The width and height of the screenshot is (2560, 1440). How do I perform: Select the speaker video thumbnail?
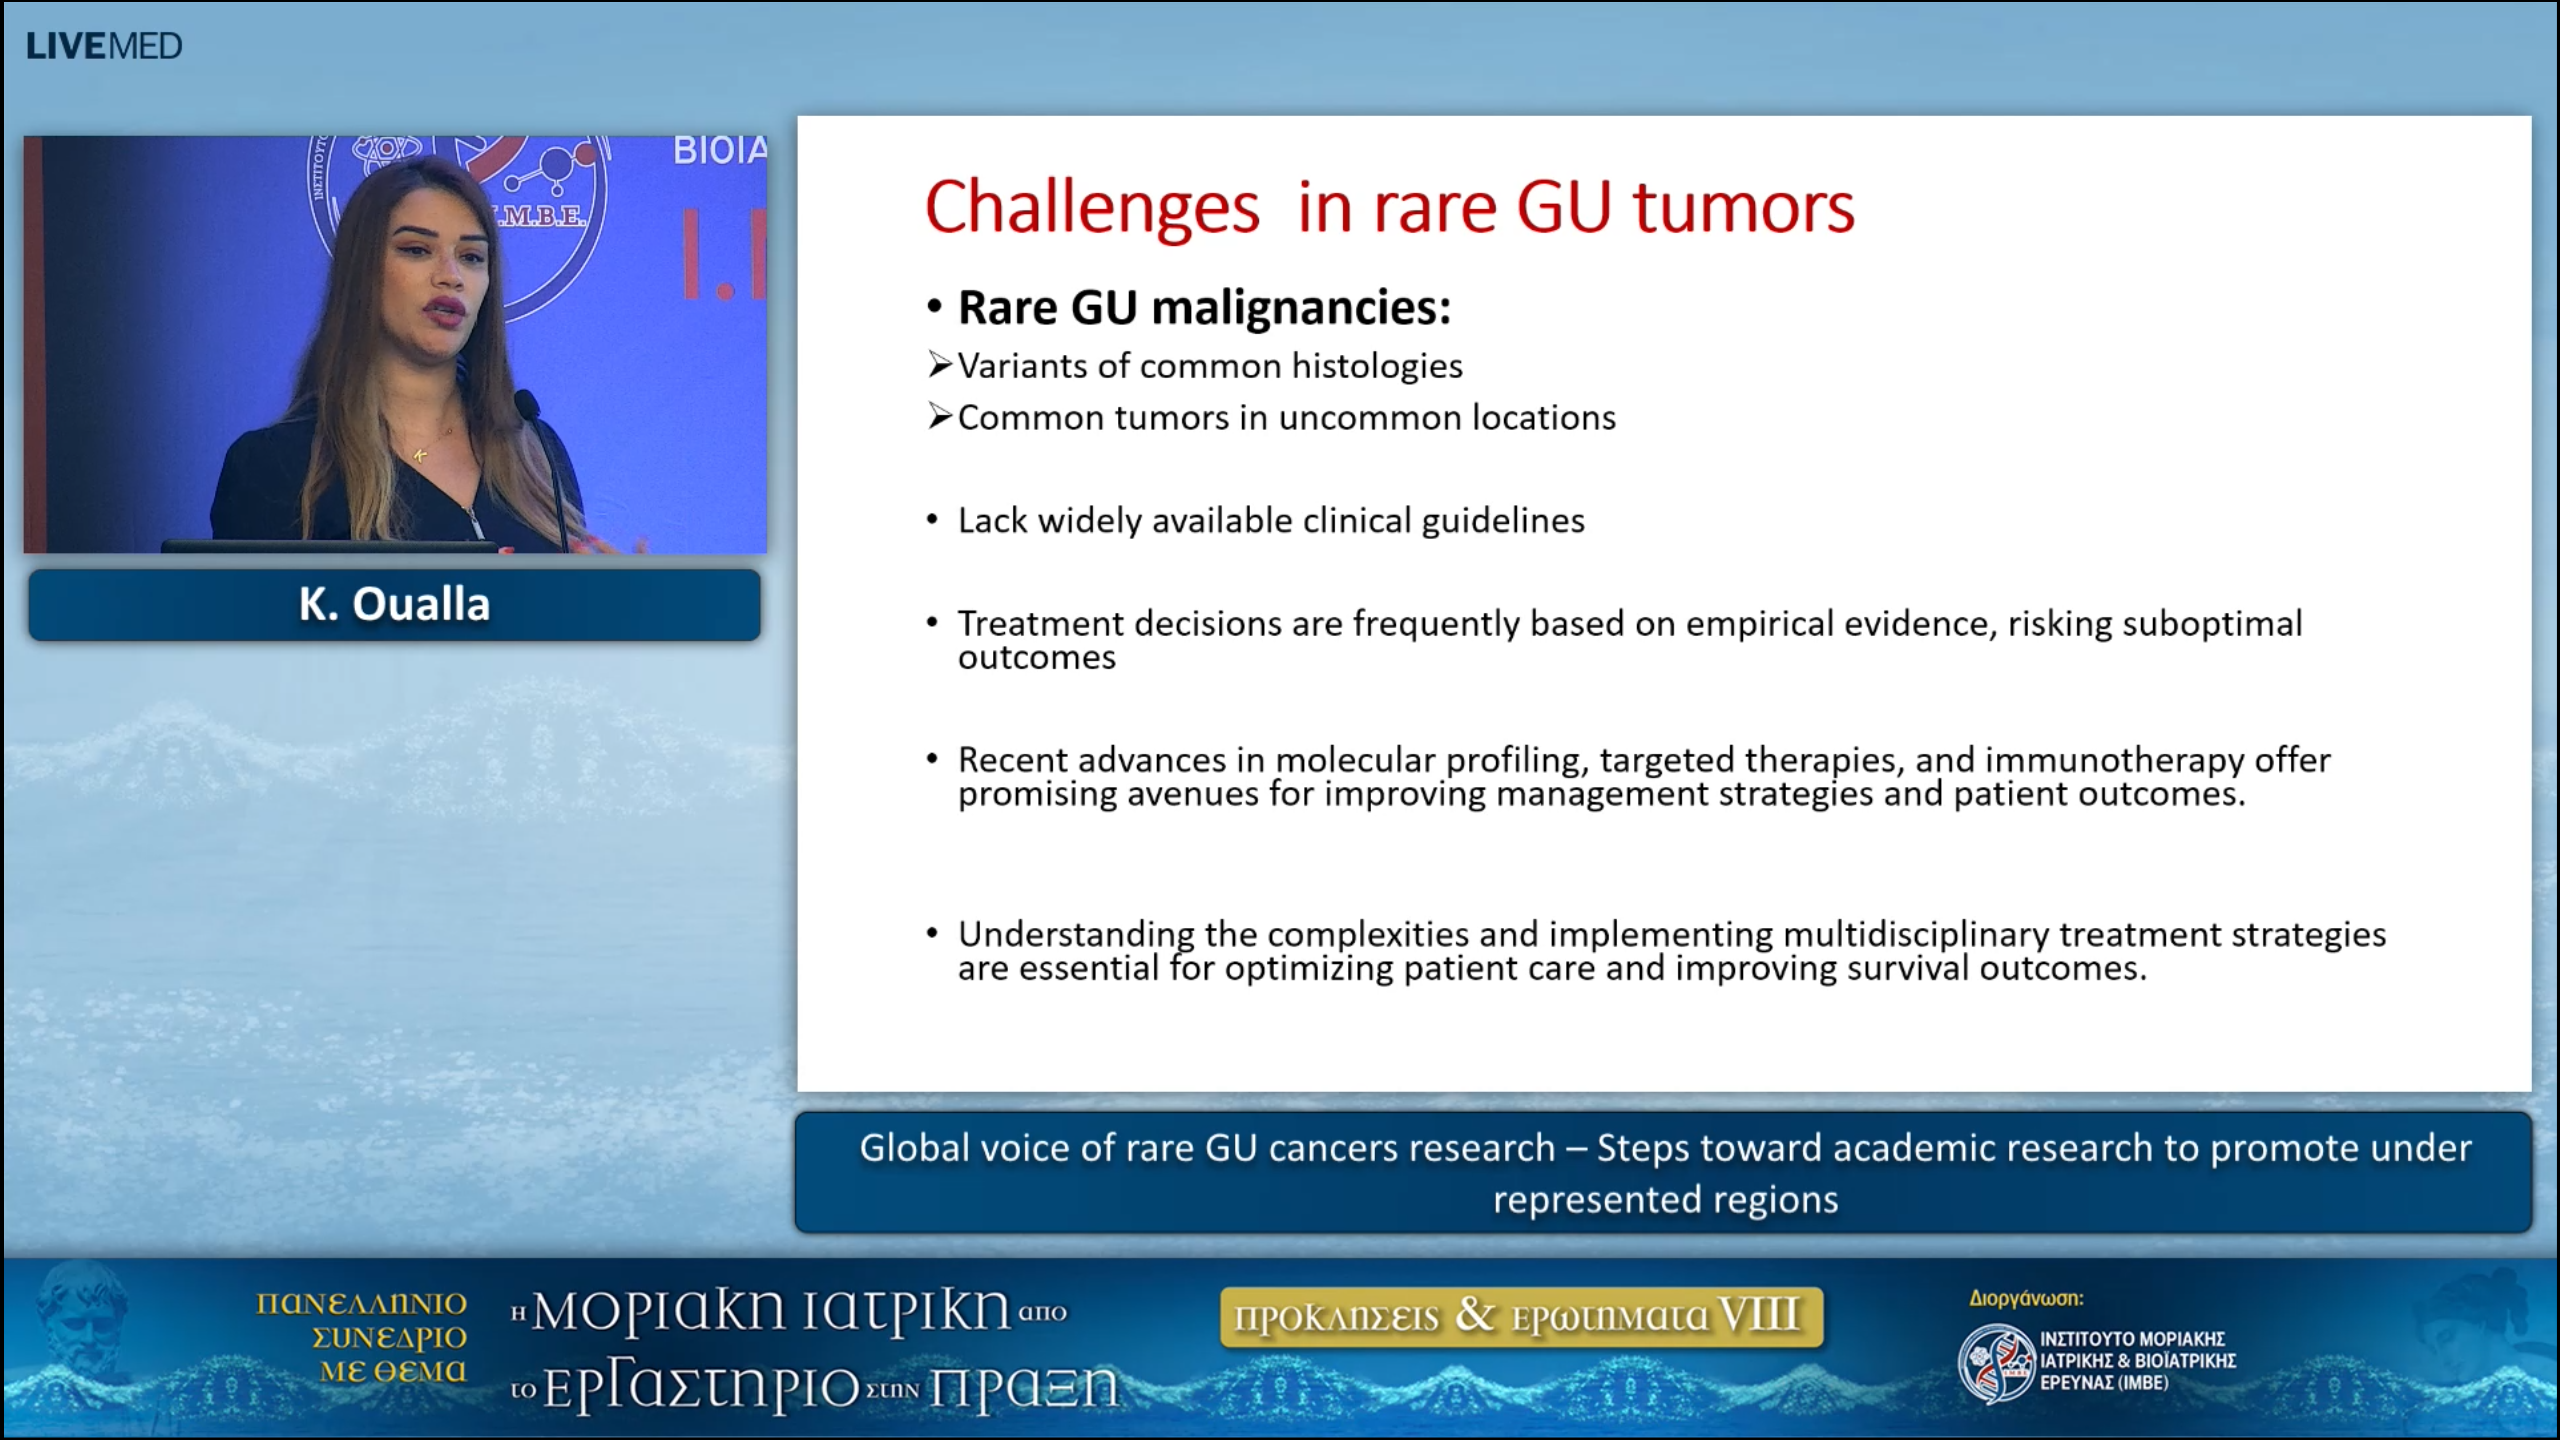pos(396,344)
